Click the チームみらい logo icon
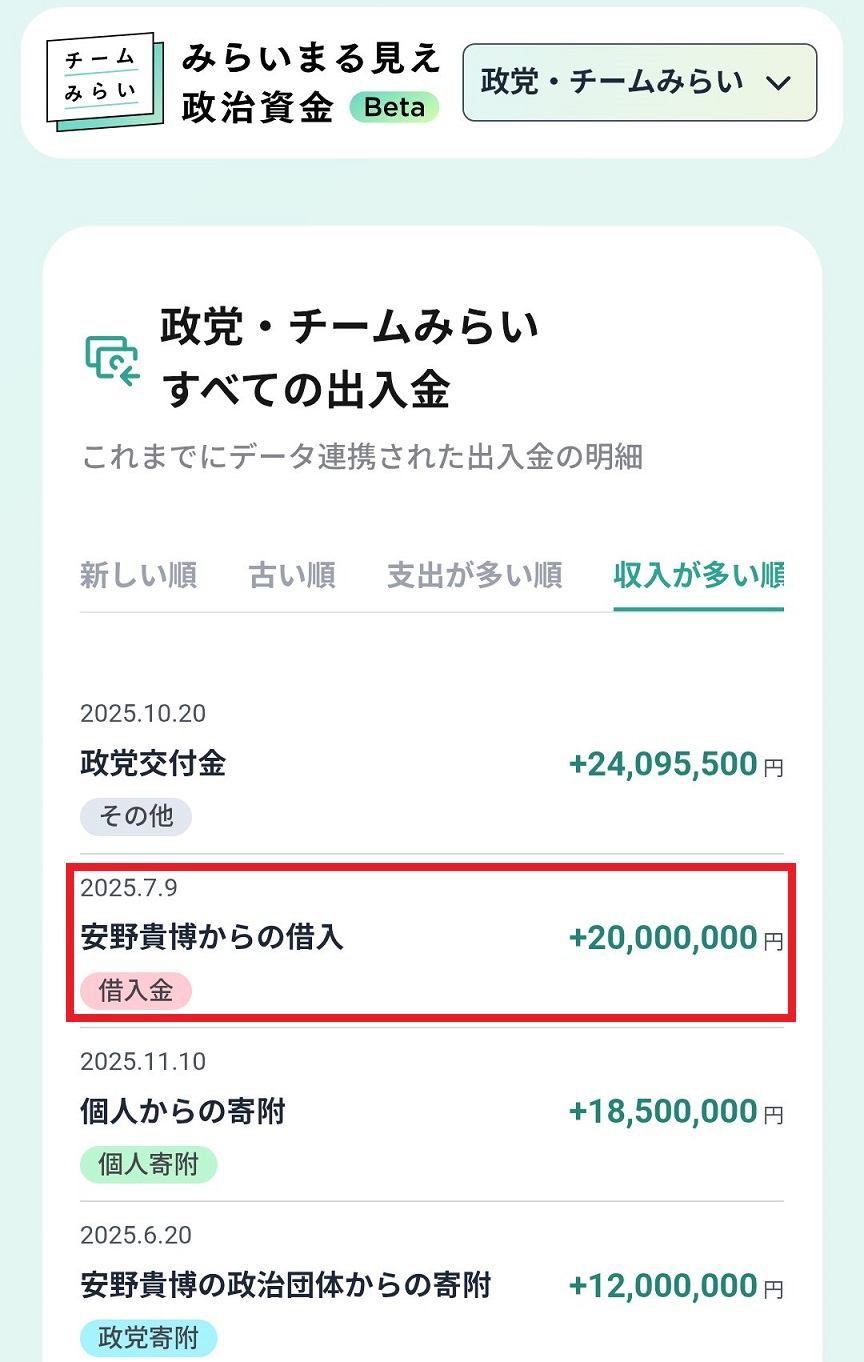864x1362 pixels. coord(105,83)
